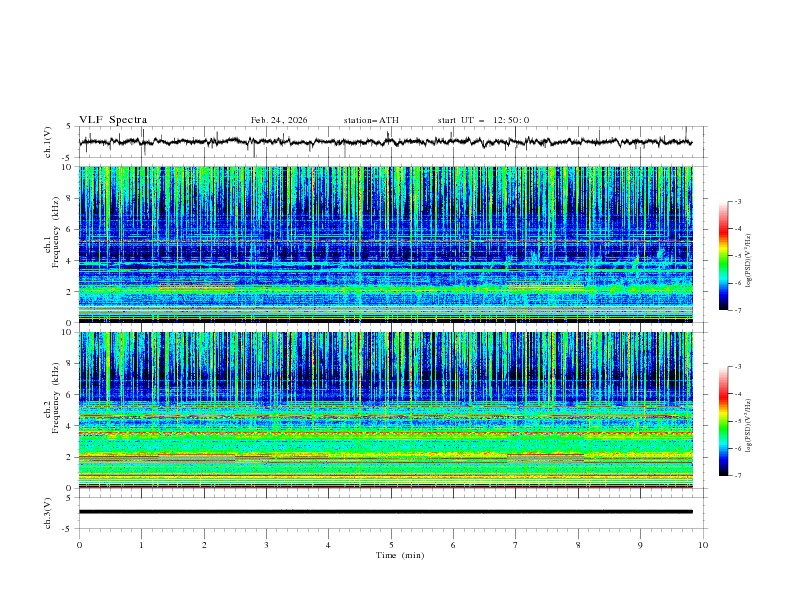Click the "ch.1(V)" axis label
The height and width of the screenshot is (612, 792).
48,142
